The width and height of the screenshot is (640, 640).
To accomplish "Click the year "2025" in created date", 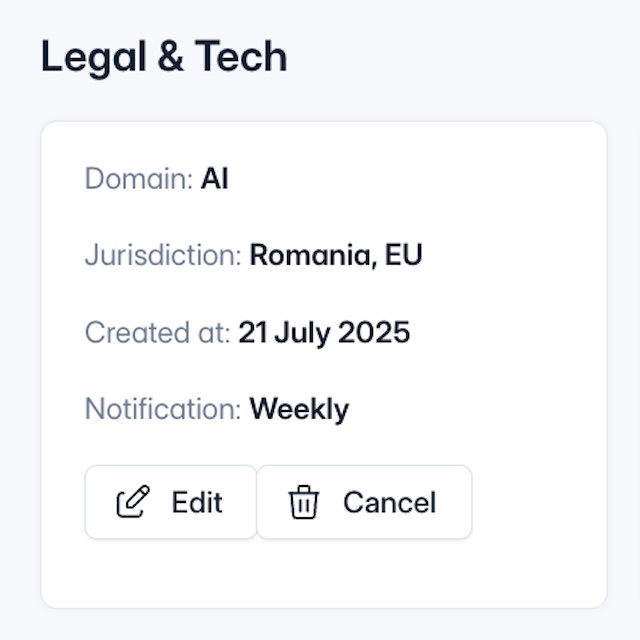I will coord(373,332).
